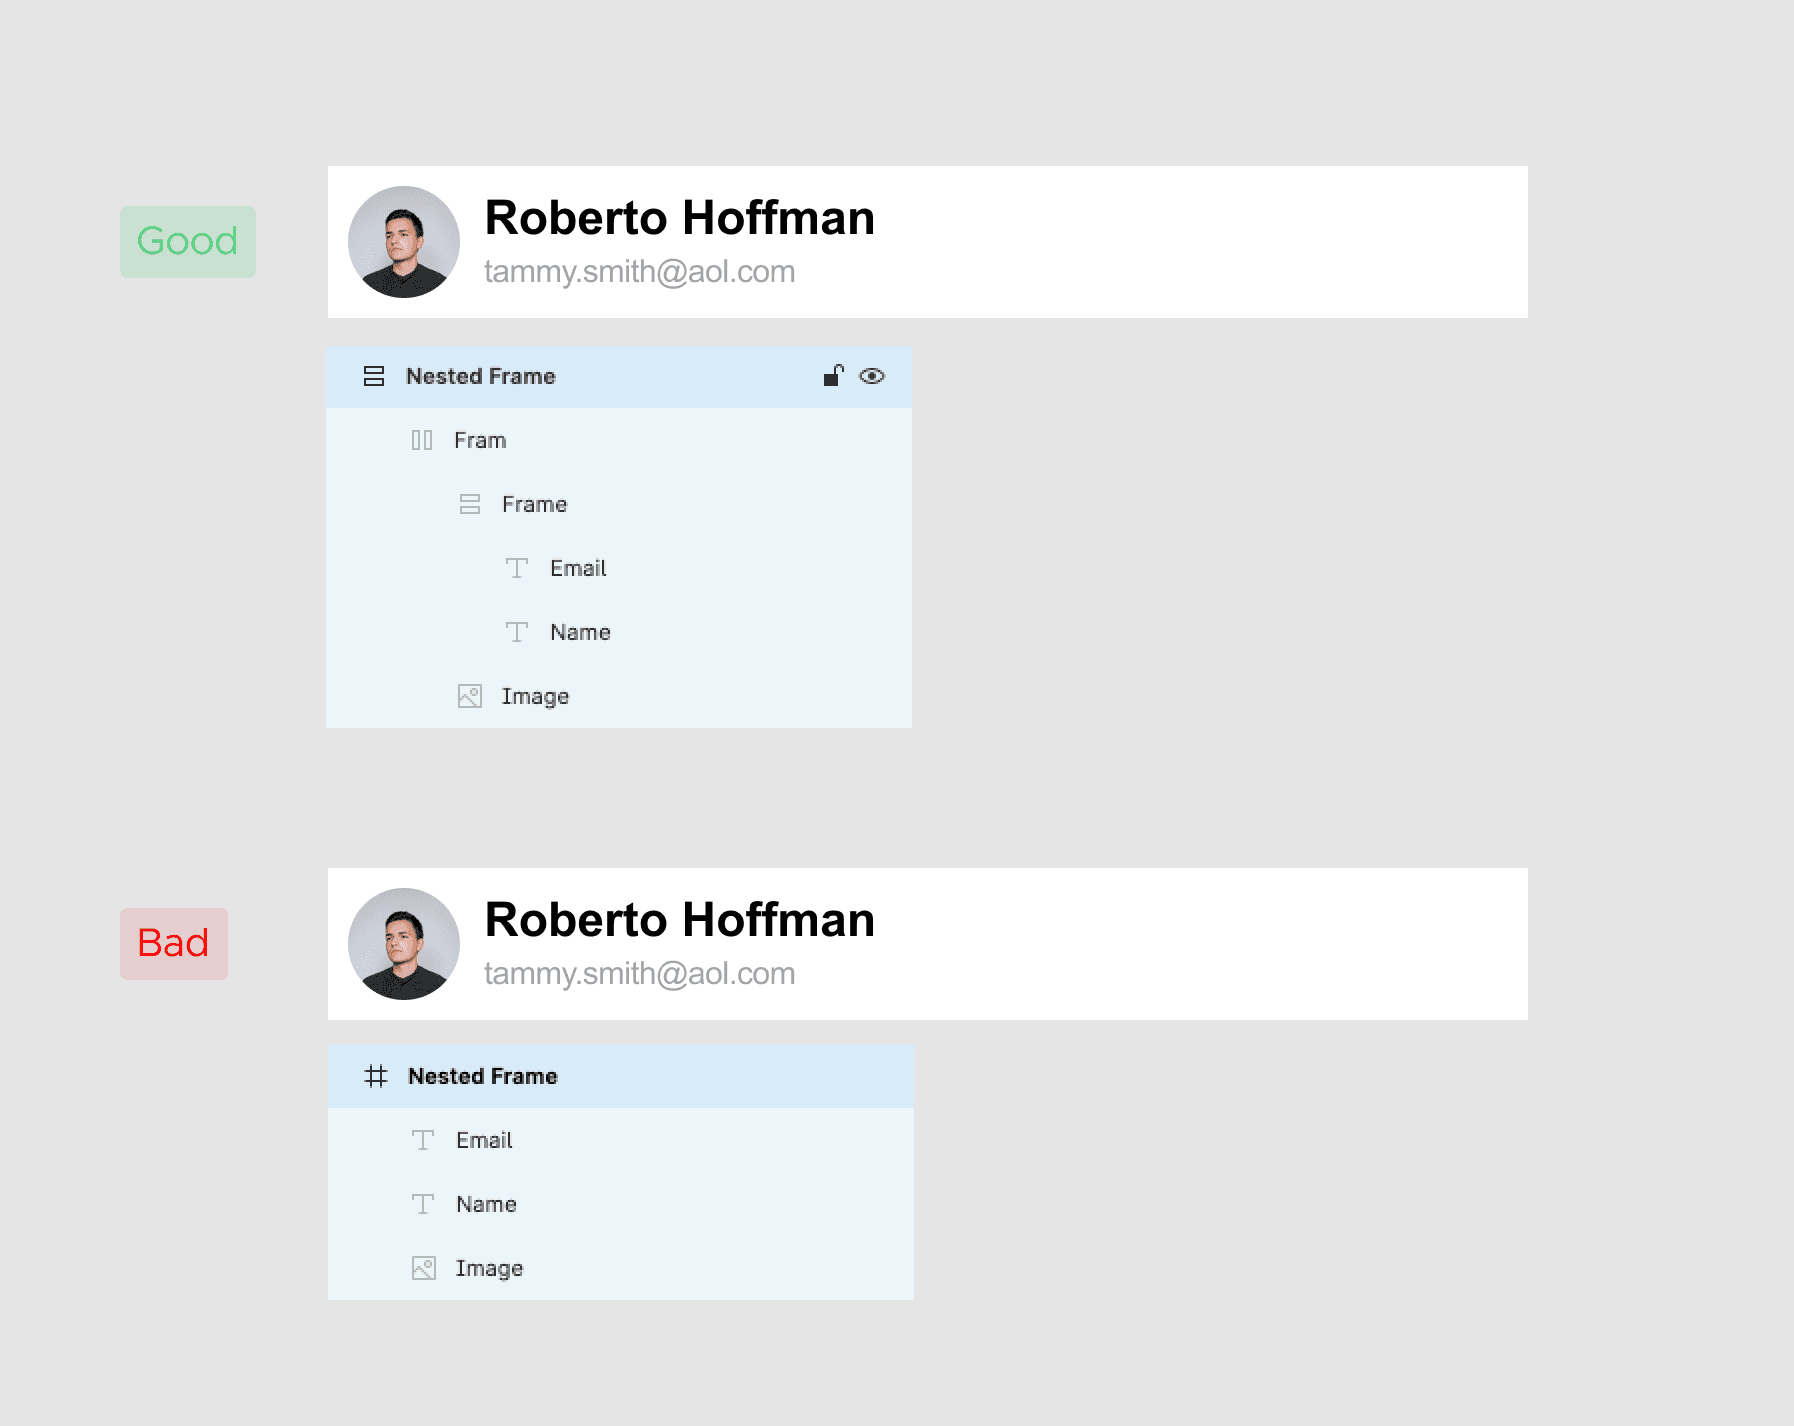Click the avatar photo in the bottom card
Viewport: 1794px width, 1426px height.
404,944
